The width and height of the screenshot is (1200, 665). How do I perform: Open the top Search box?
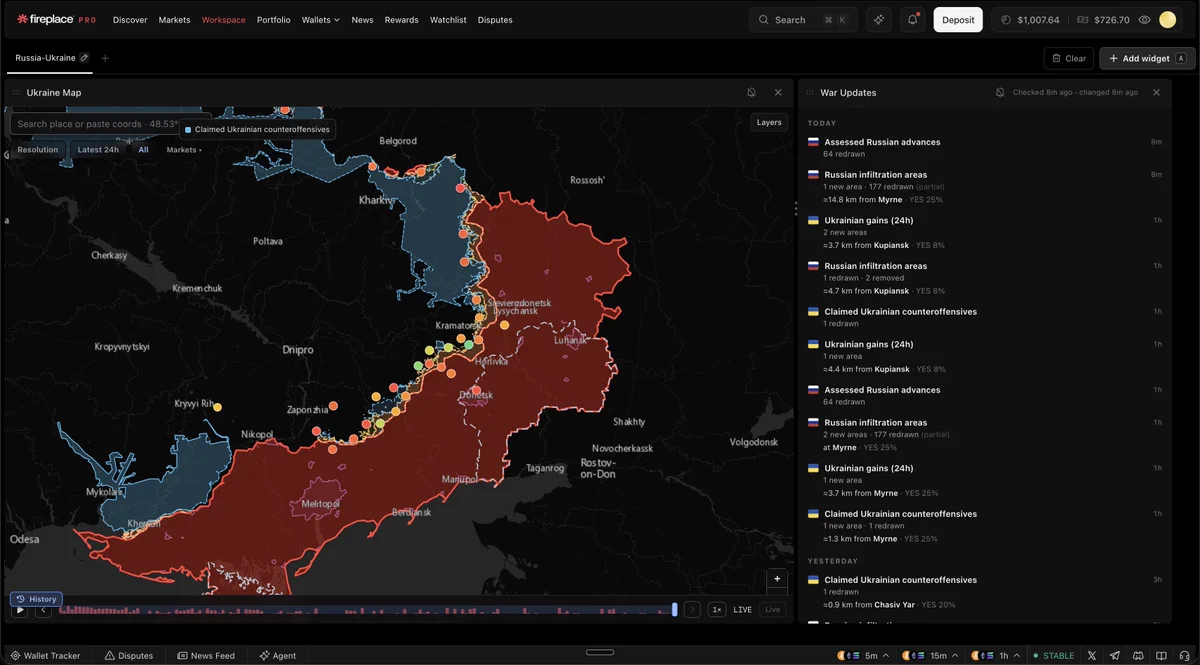803,20
